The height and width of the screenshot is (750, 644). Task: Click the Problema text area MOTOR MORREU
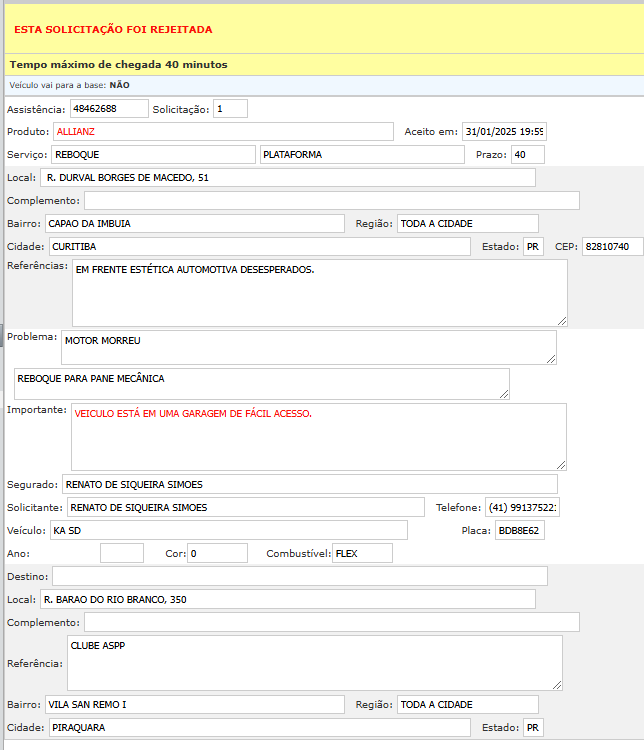pyautogui.click(x=308, y=347)
